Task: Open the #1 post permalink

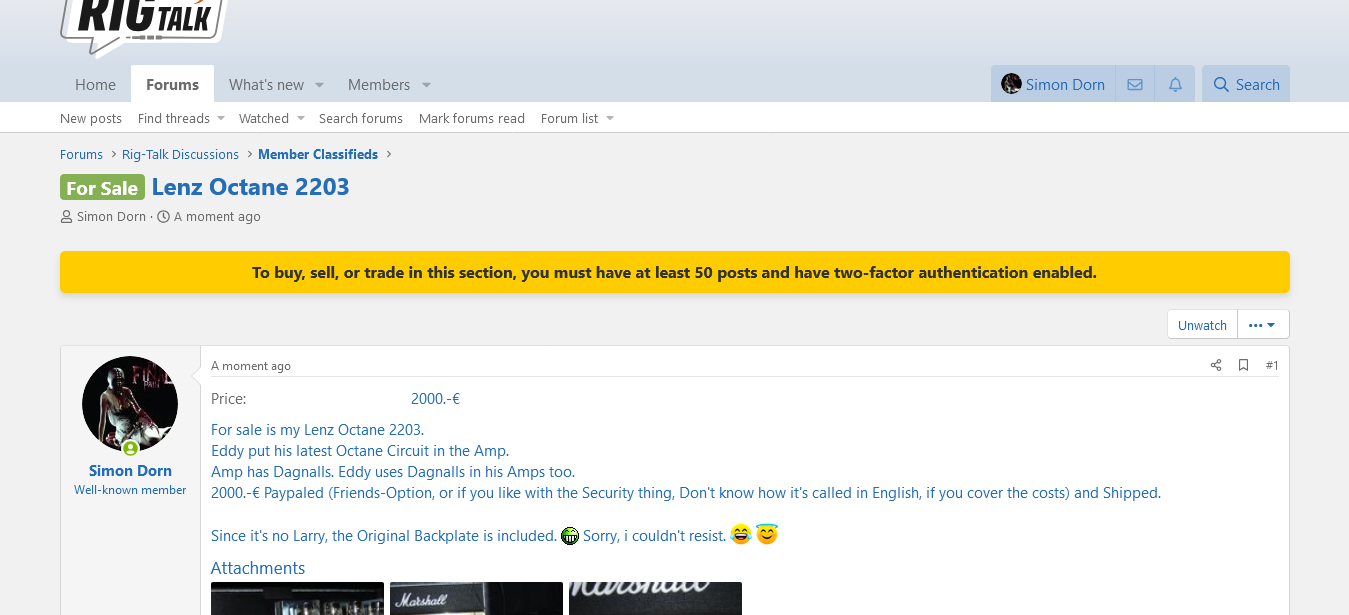Action: (1272, 365)
